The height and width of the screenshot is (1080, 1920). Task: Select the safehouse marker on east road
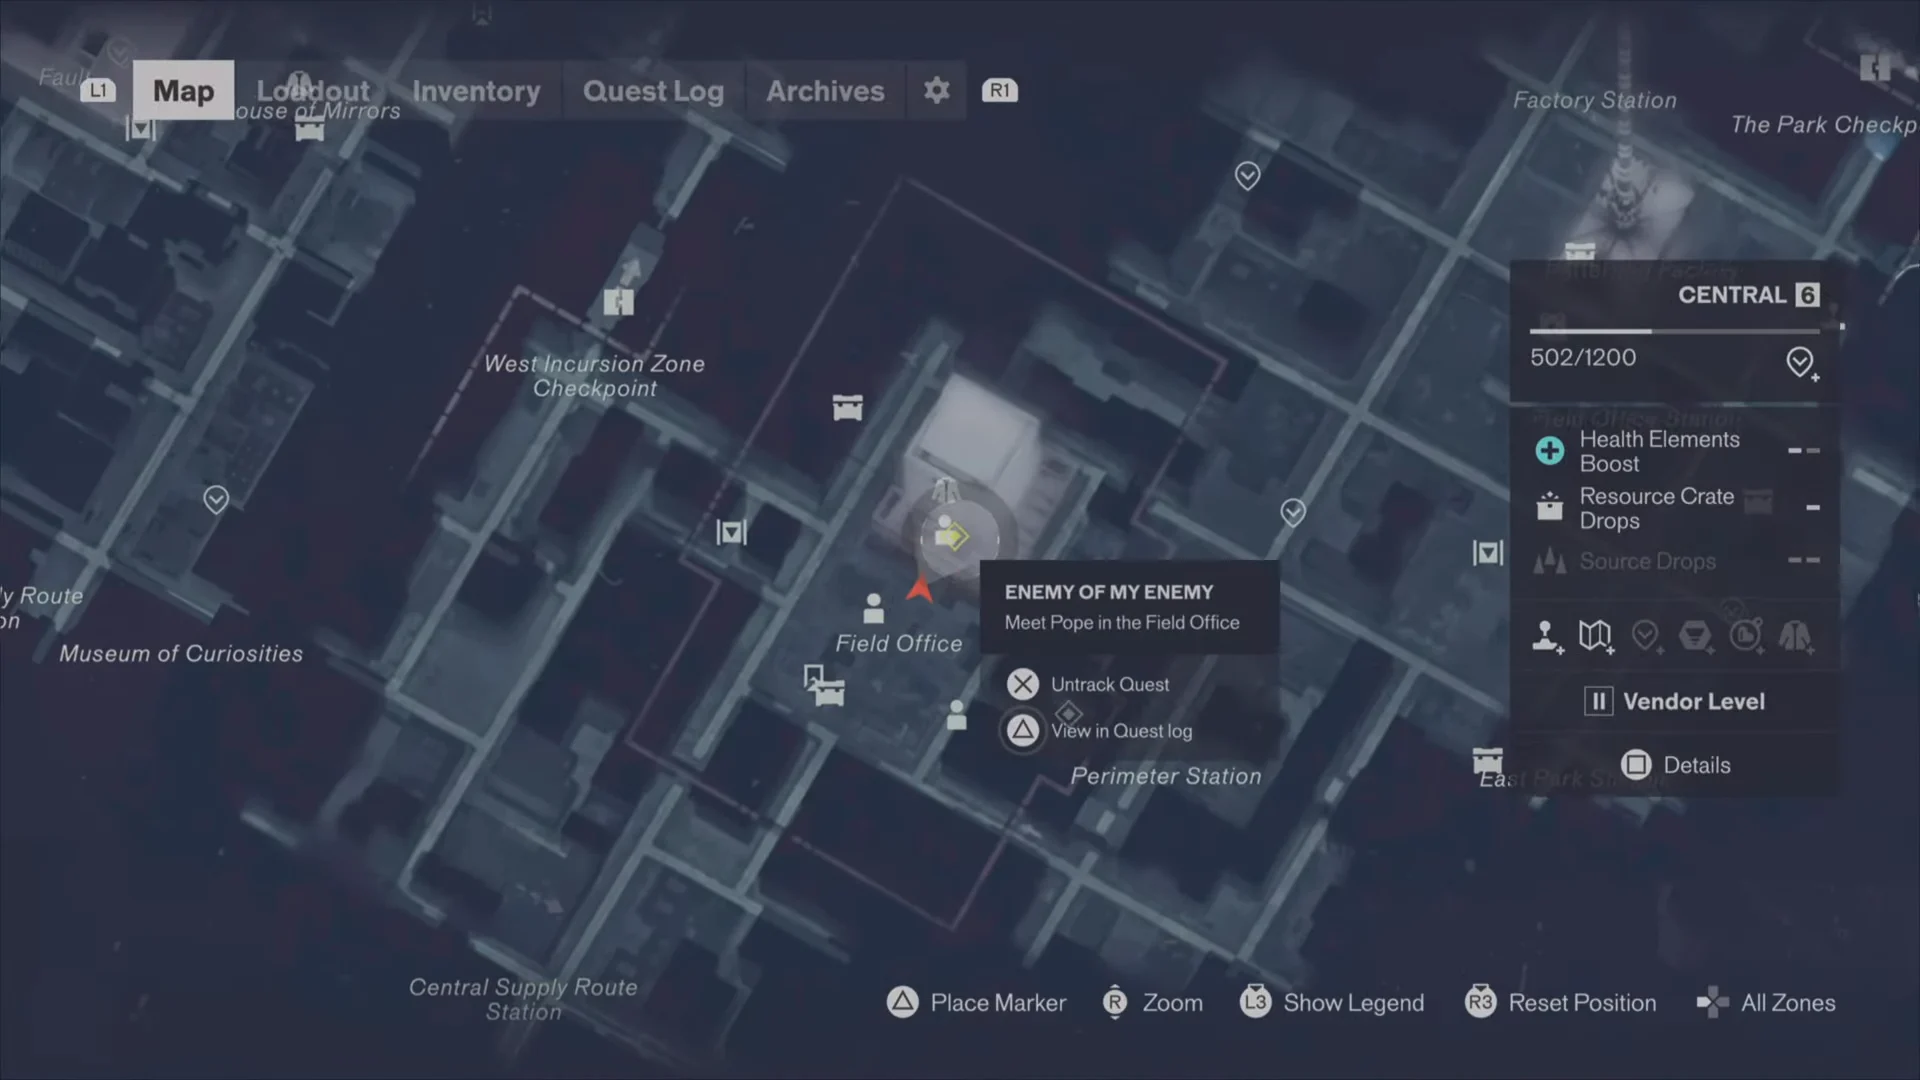point(1488,552)
